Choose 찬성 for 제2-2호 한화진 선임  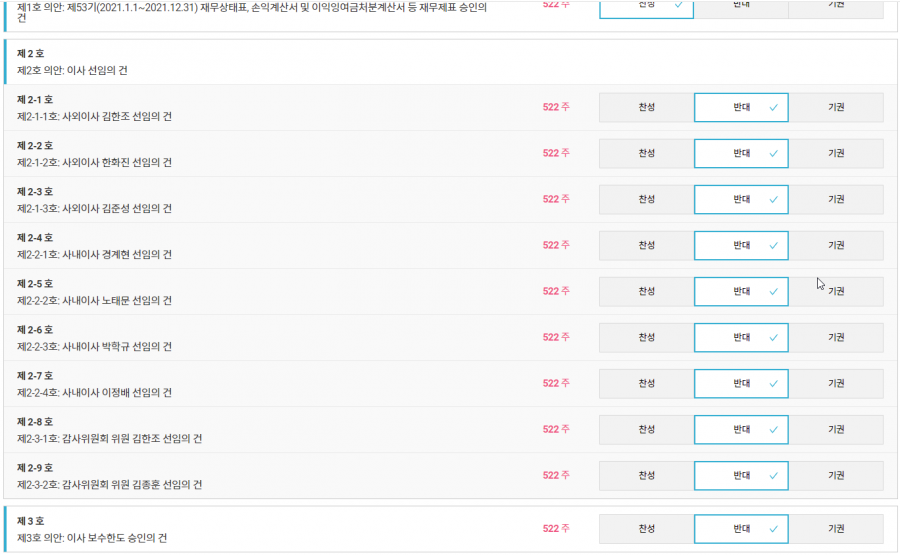646,153
